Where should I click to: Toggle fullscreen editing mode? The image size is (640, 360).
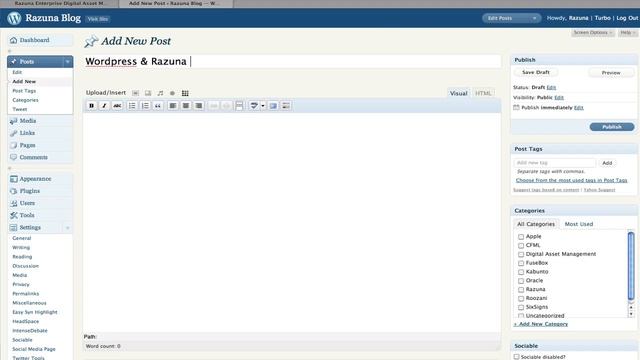click(273, 106)
